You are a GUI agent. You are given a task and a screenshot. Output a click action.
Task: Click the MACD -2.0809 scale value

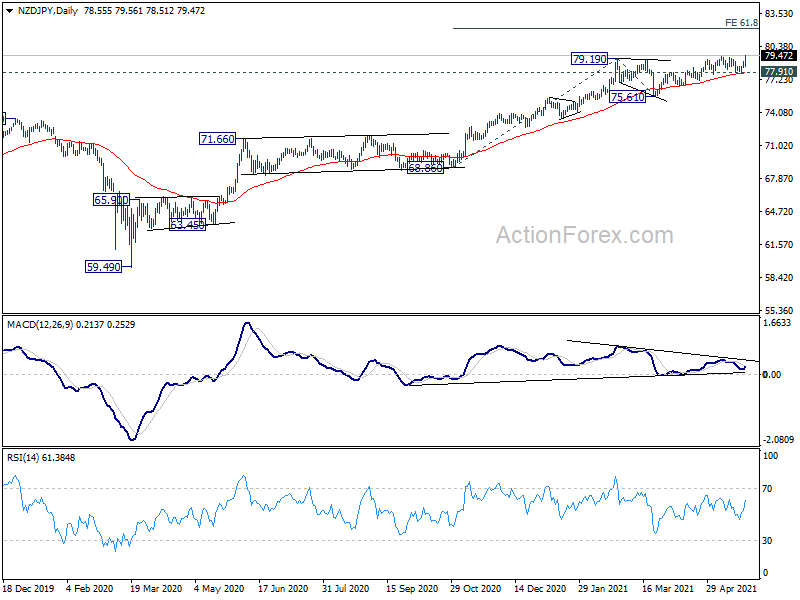click(x=778, y=440)
